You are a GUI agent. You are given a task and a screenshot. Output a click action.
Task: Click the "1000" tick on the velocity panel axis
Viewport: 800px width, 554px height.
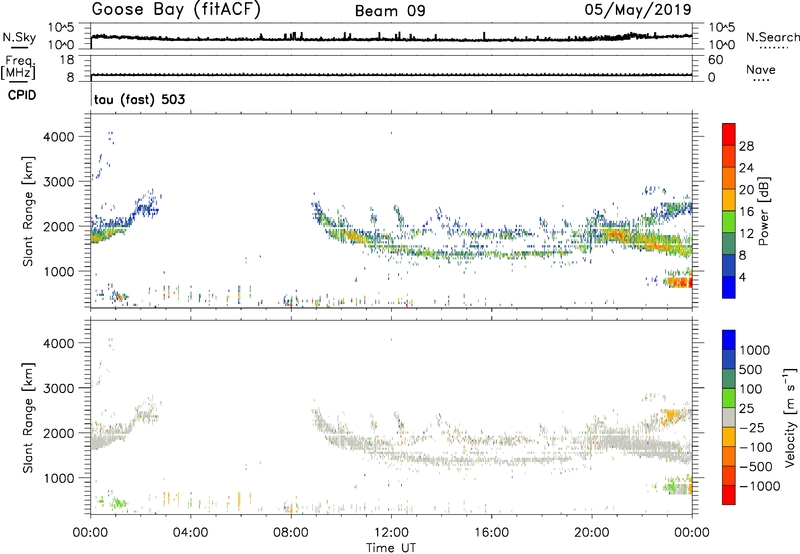click(x=58, y=478)
